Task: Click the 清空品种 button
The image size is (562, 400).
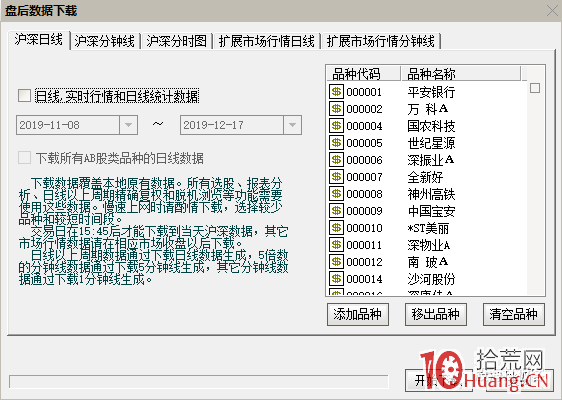Action: click(x=514, y=314)
